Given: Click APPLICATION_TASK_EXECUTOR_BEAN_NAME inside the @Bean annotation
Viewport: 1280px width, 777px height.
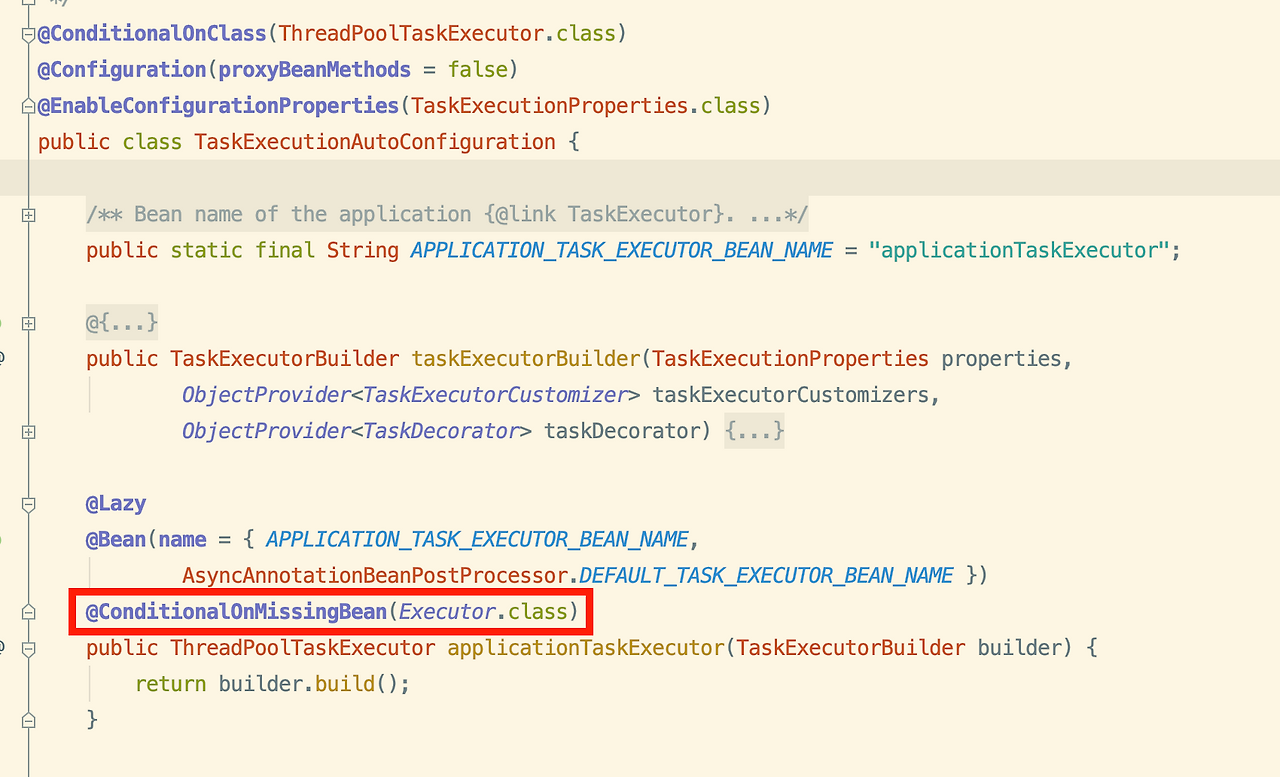Looking at the screenshot, I should coord(477,539).
